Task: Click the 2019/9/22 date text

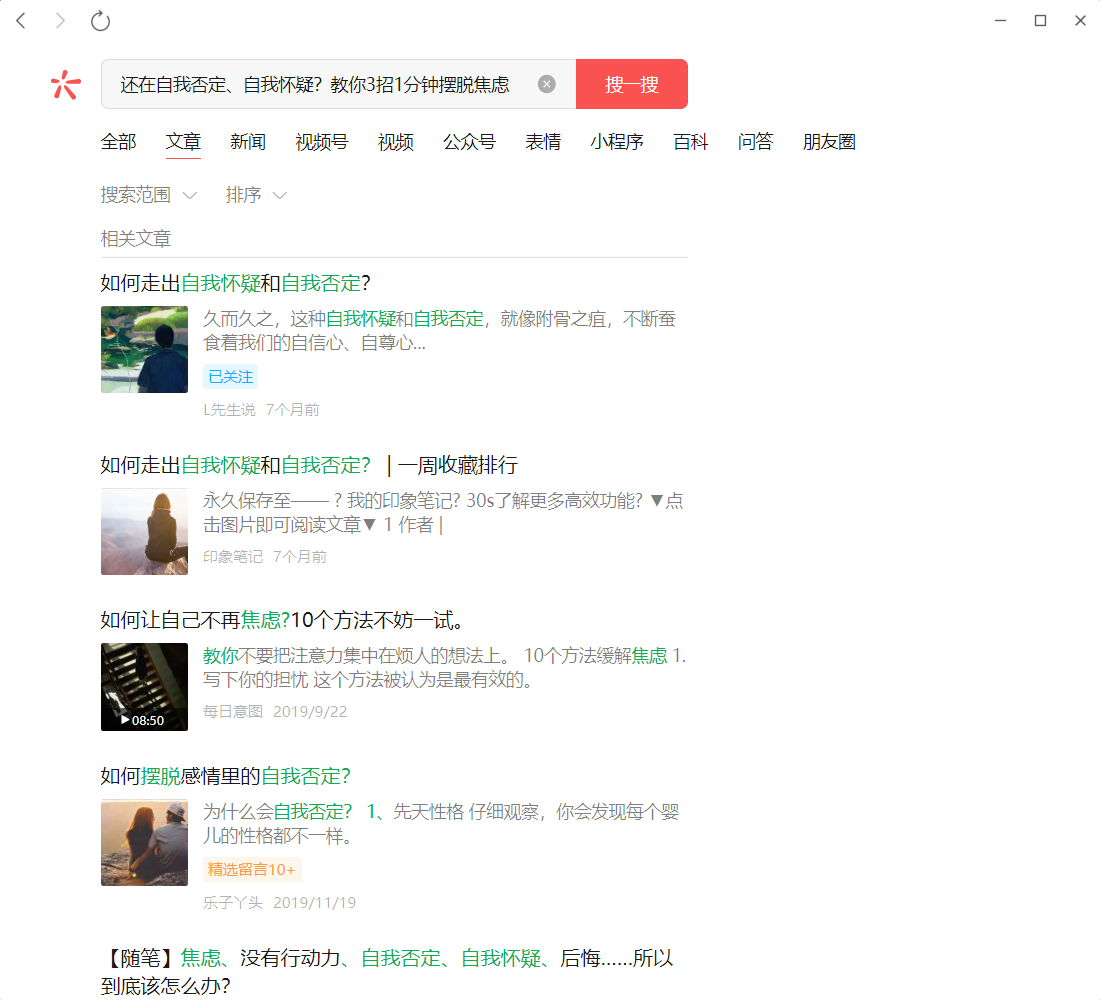Action: click(310, 712)
